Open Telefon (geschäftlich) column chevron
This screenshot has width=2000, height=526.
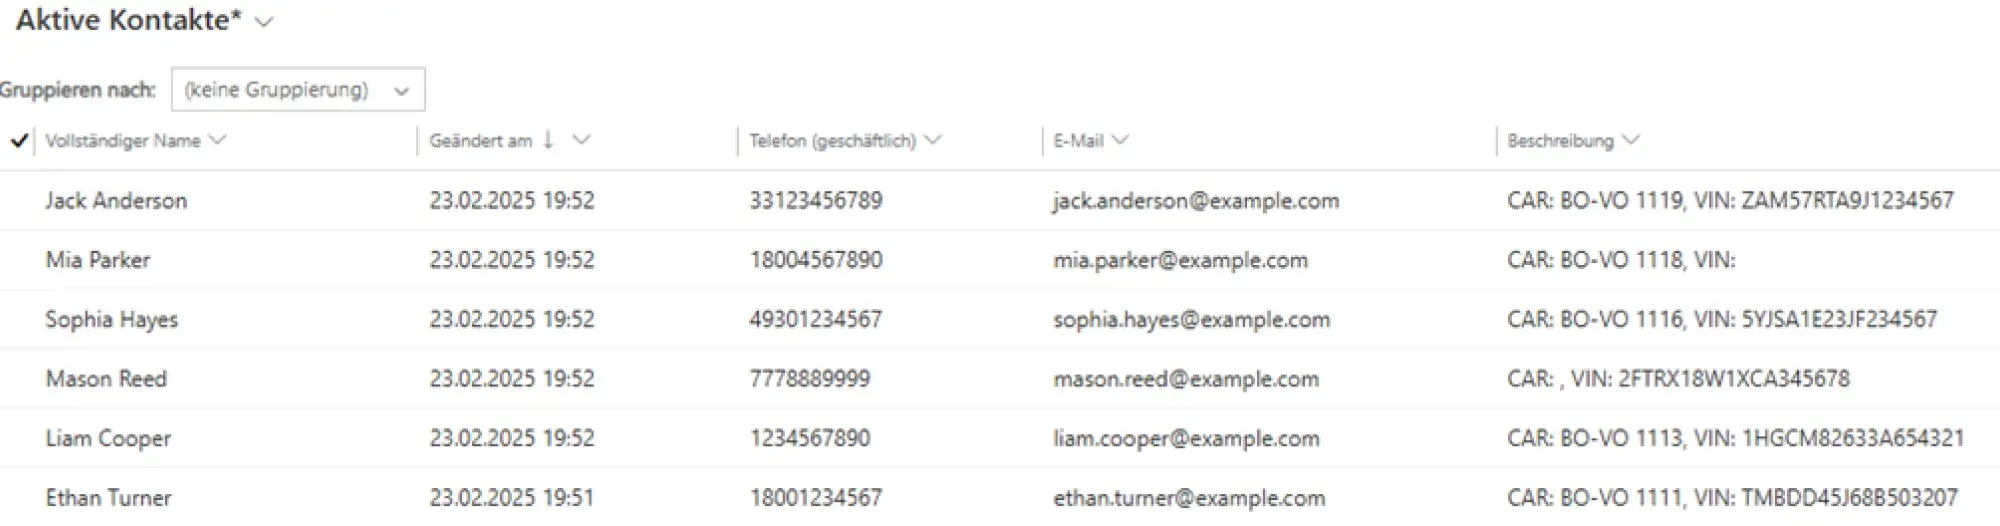(x=933, y=140)
